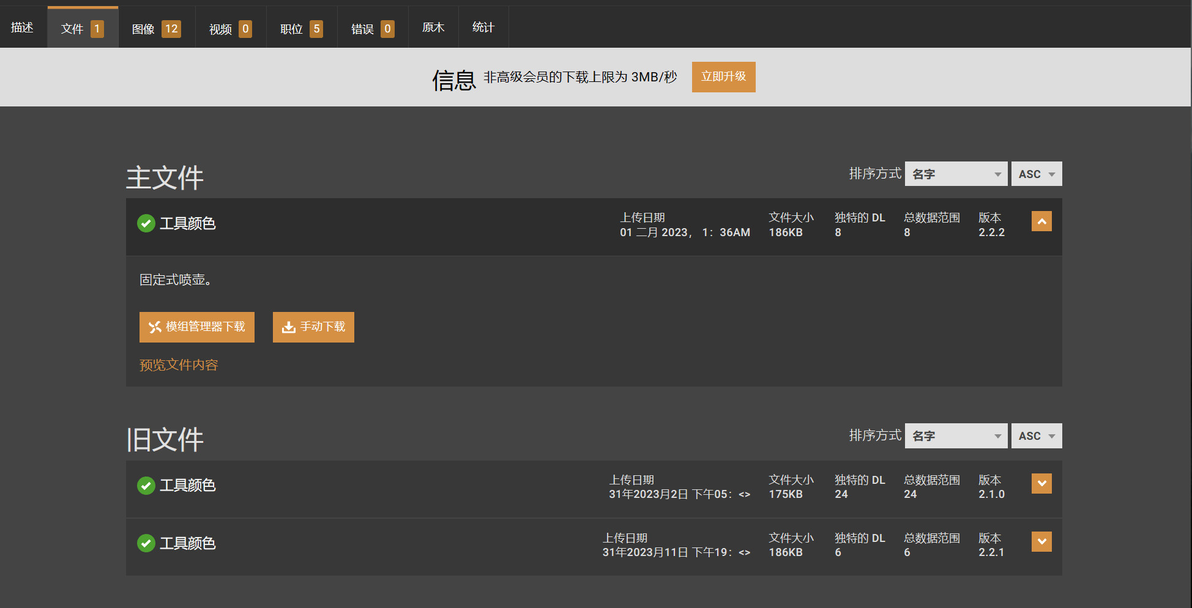Switch to the 文件 tab
This screenshot has height=608, width=1192.
[x=83, y=27]
